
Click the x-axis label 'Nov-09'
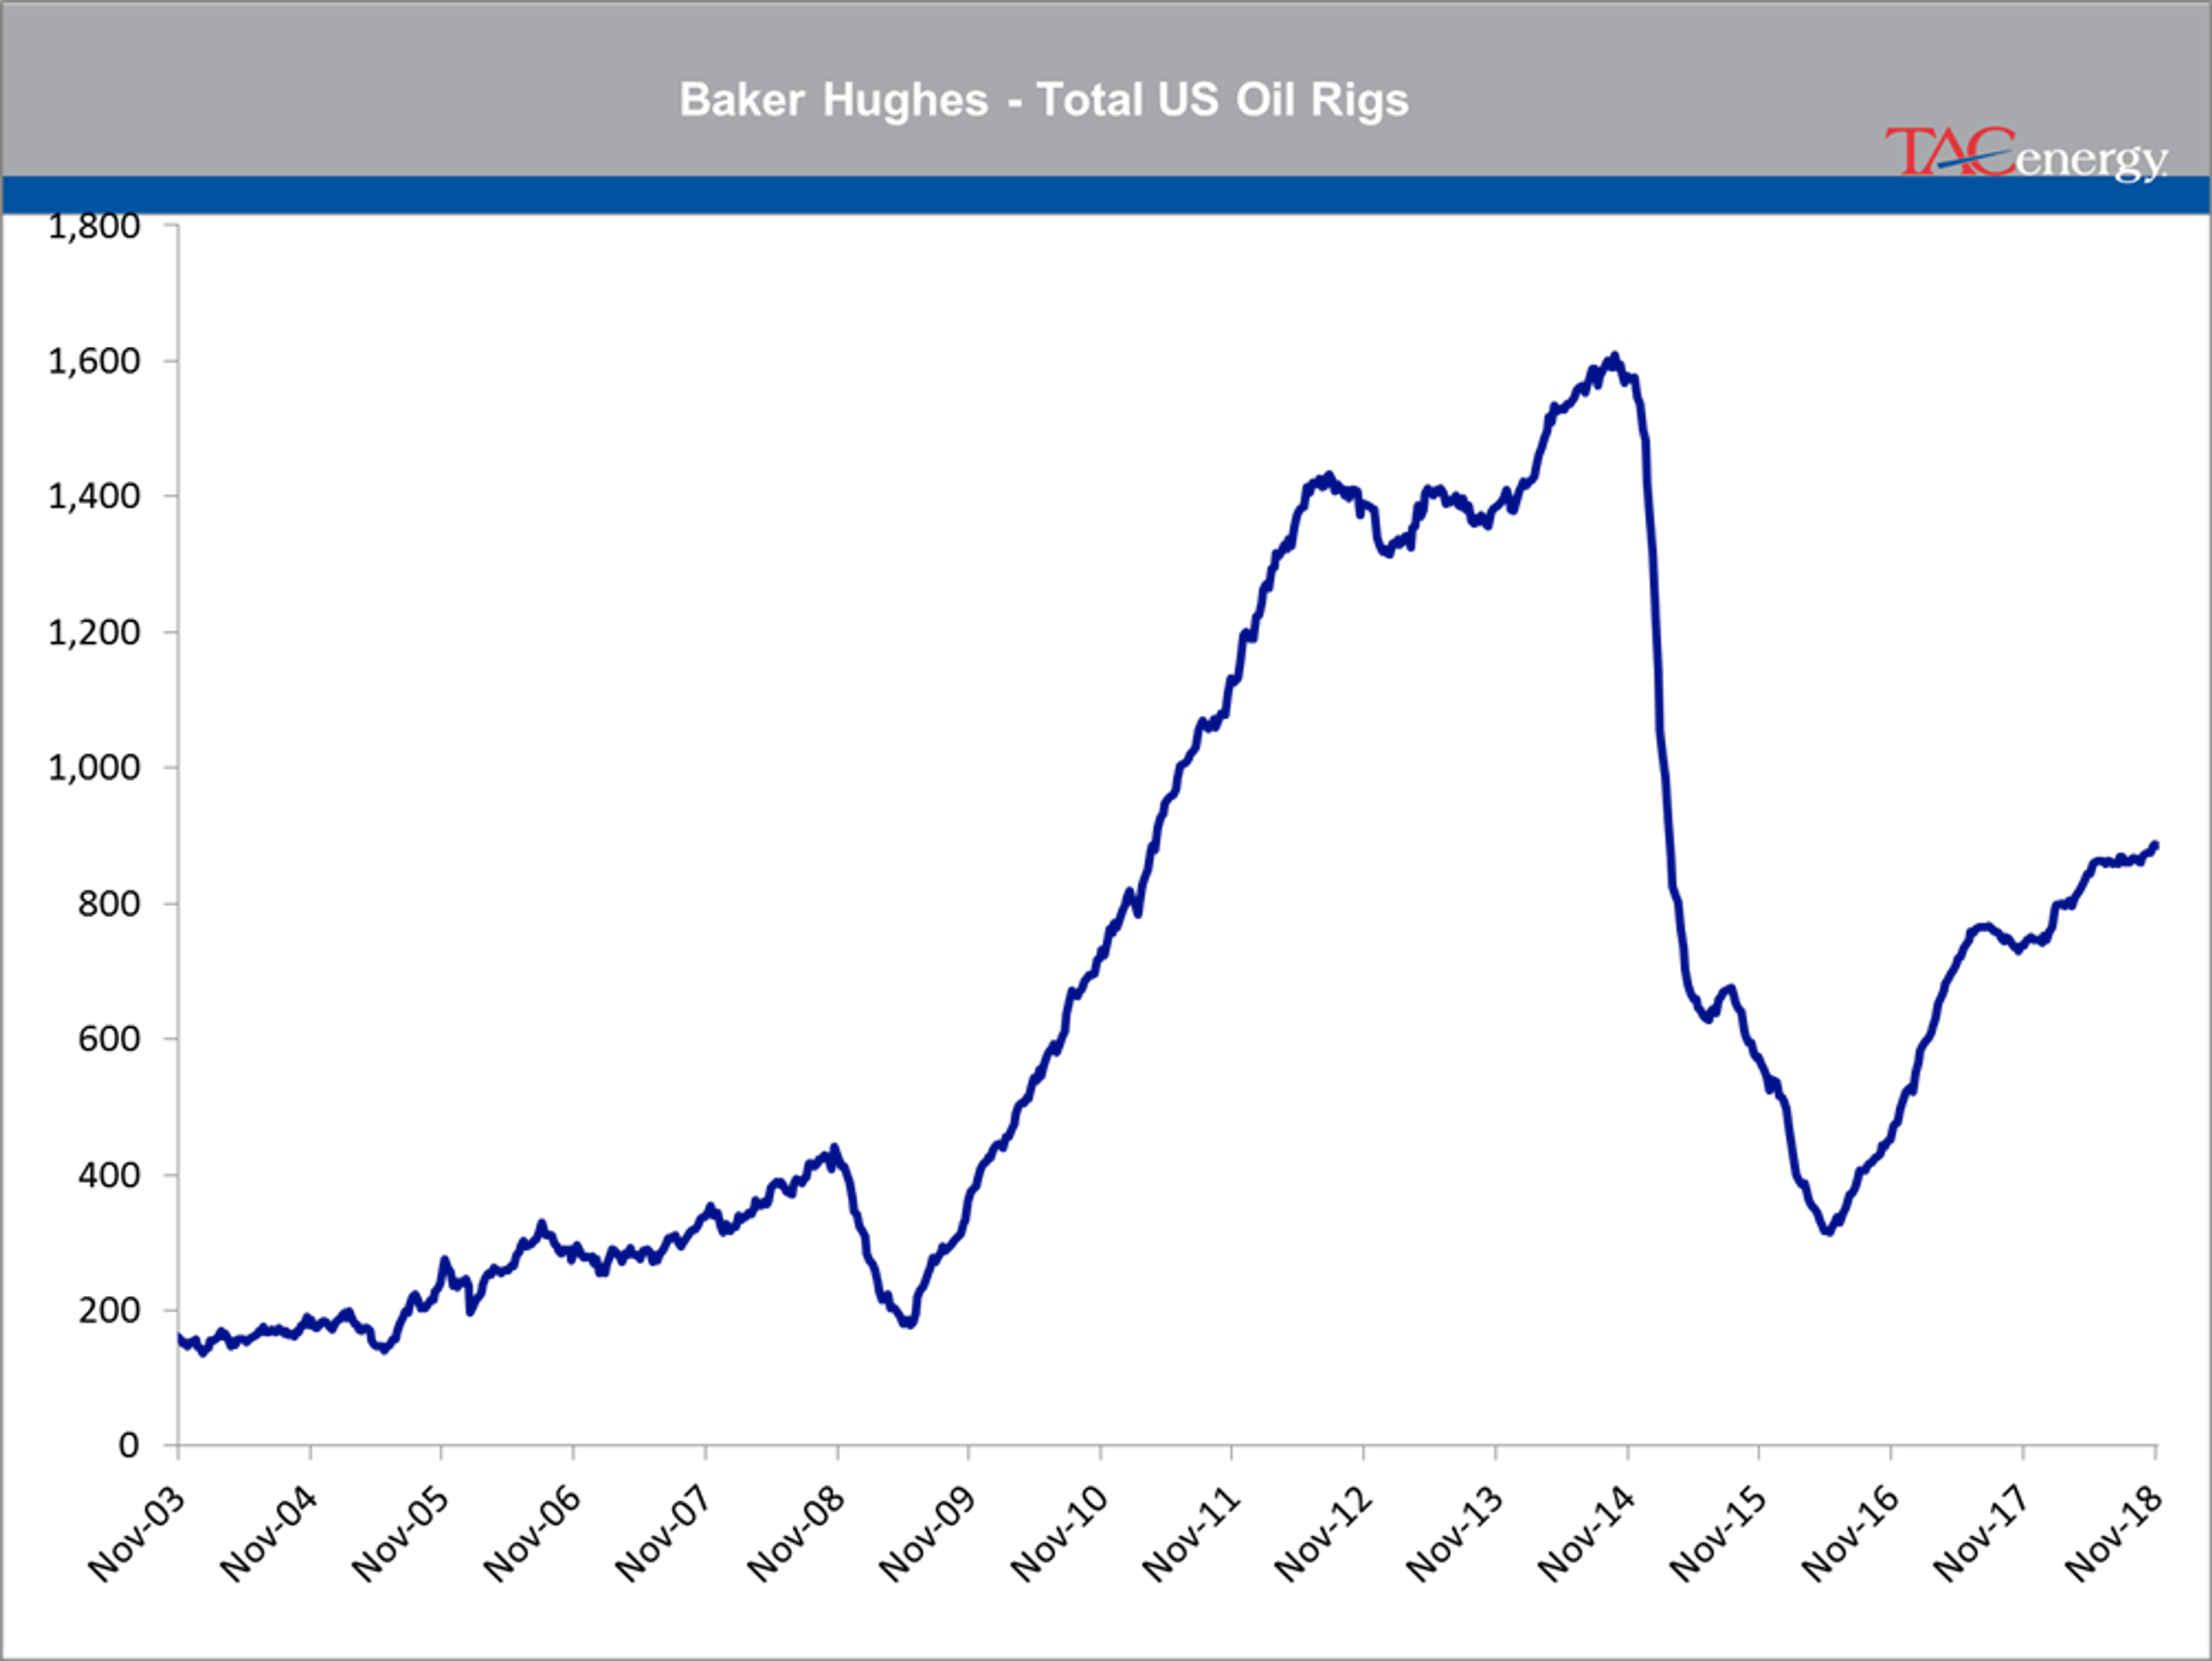click(x=927, y=1534)
